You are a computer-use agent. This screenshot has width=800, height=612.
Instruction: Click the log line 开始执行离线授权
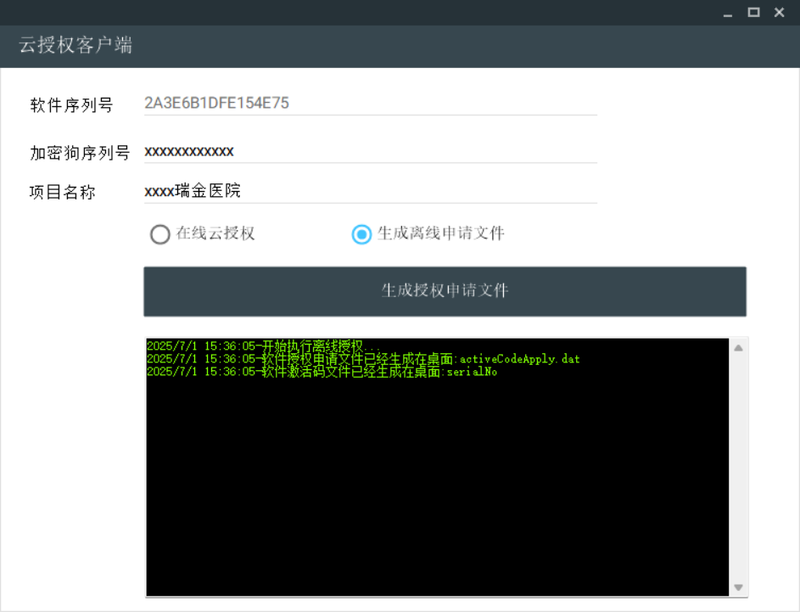(263, 346)
